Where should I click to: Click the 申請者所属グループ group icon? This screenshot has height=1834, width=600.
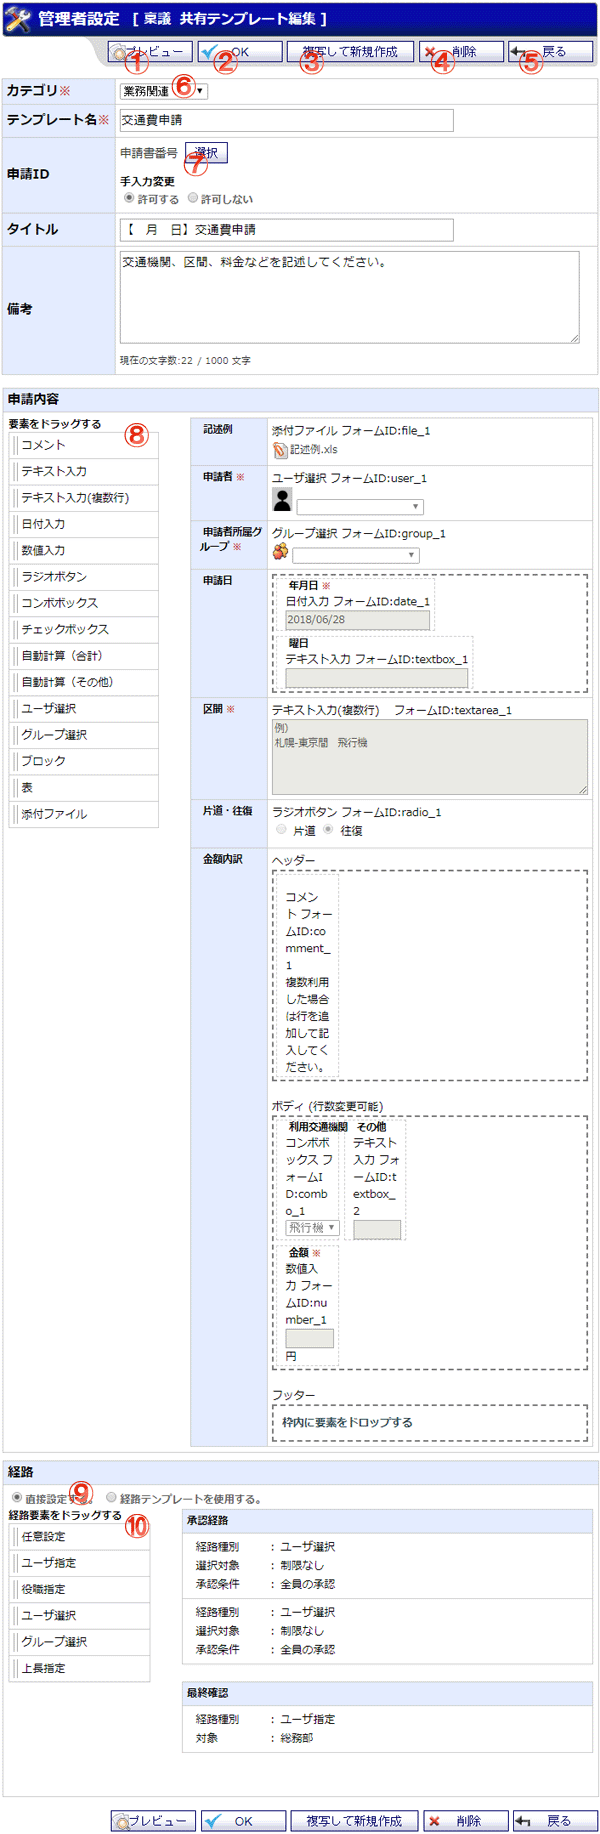281,552
